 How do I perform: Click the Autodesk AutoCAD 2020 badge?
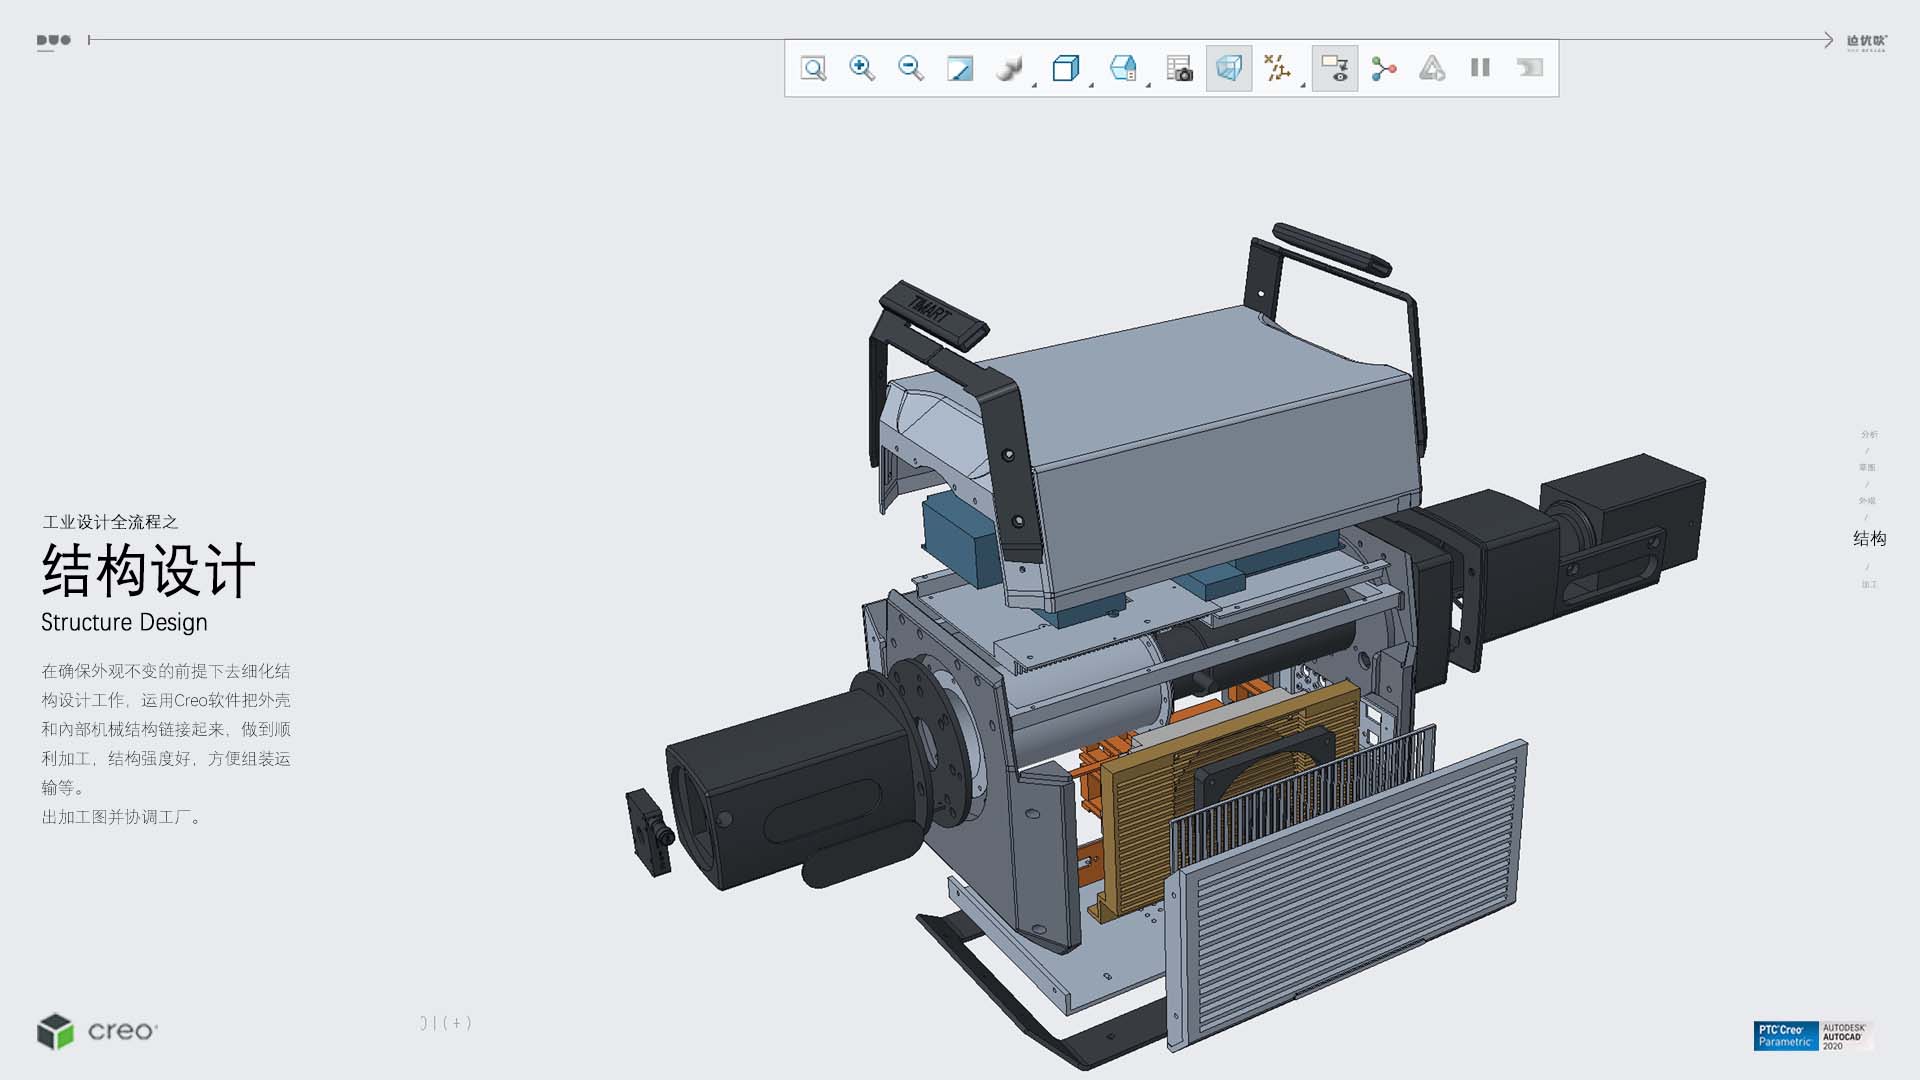click(1845, 1035)
